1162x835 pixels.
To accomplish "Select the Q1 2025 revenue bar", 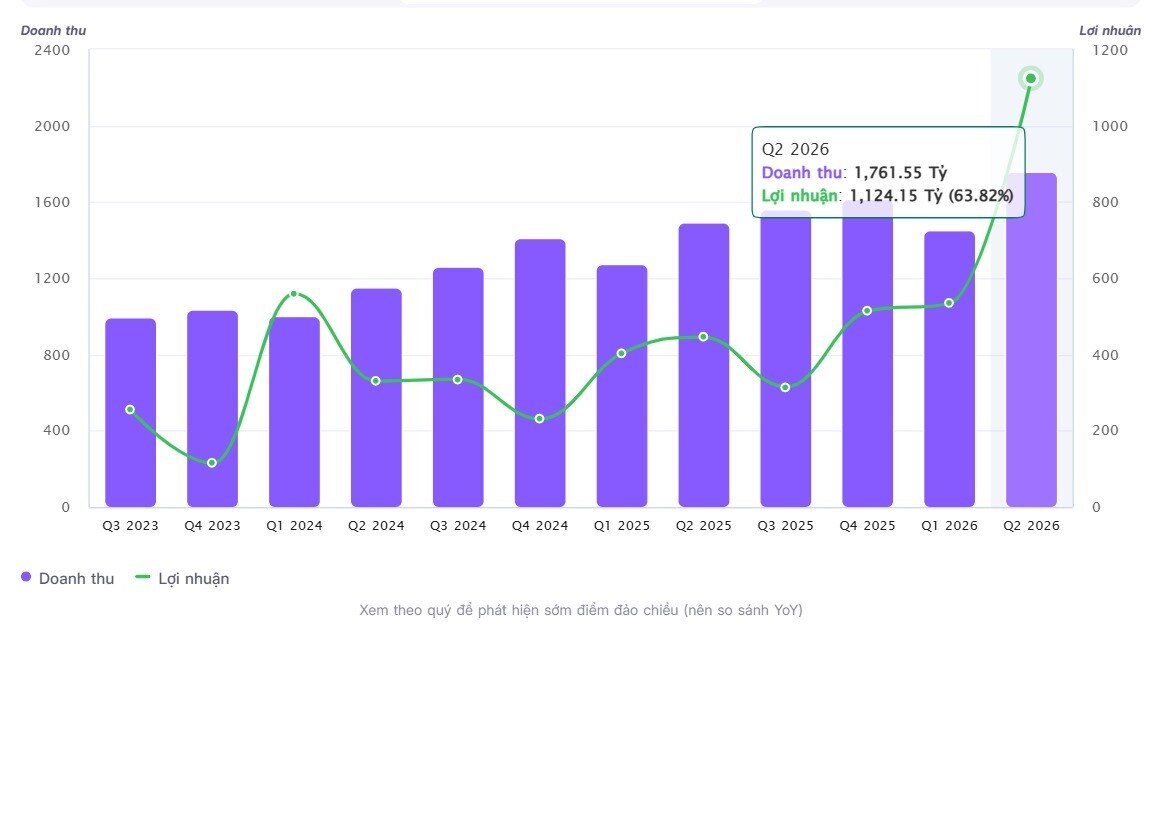I will click(622, 386).
